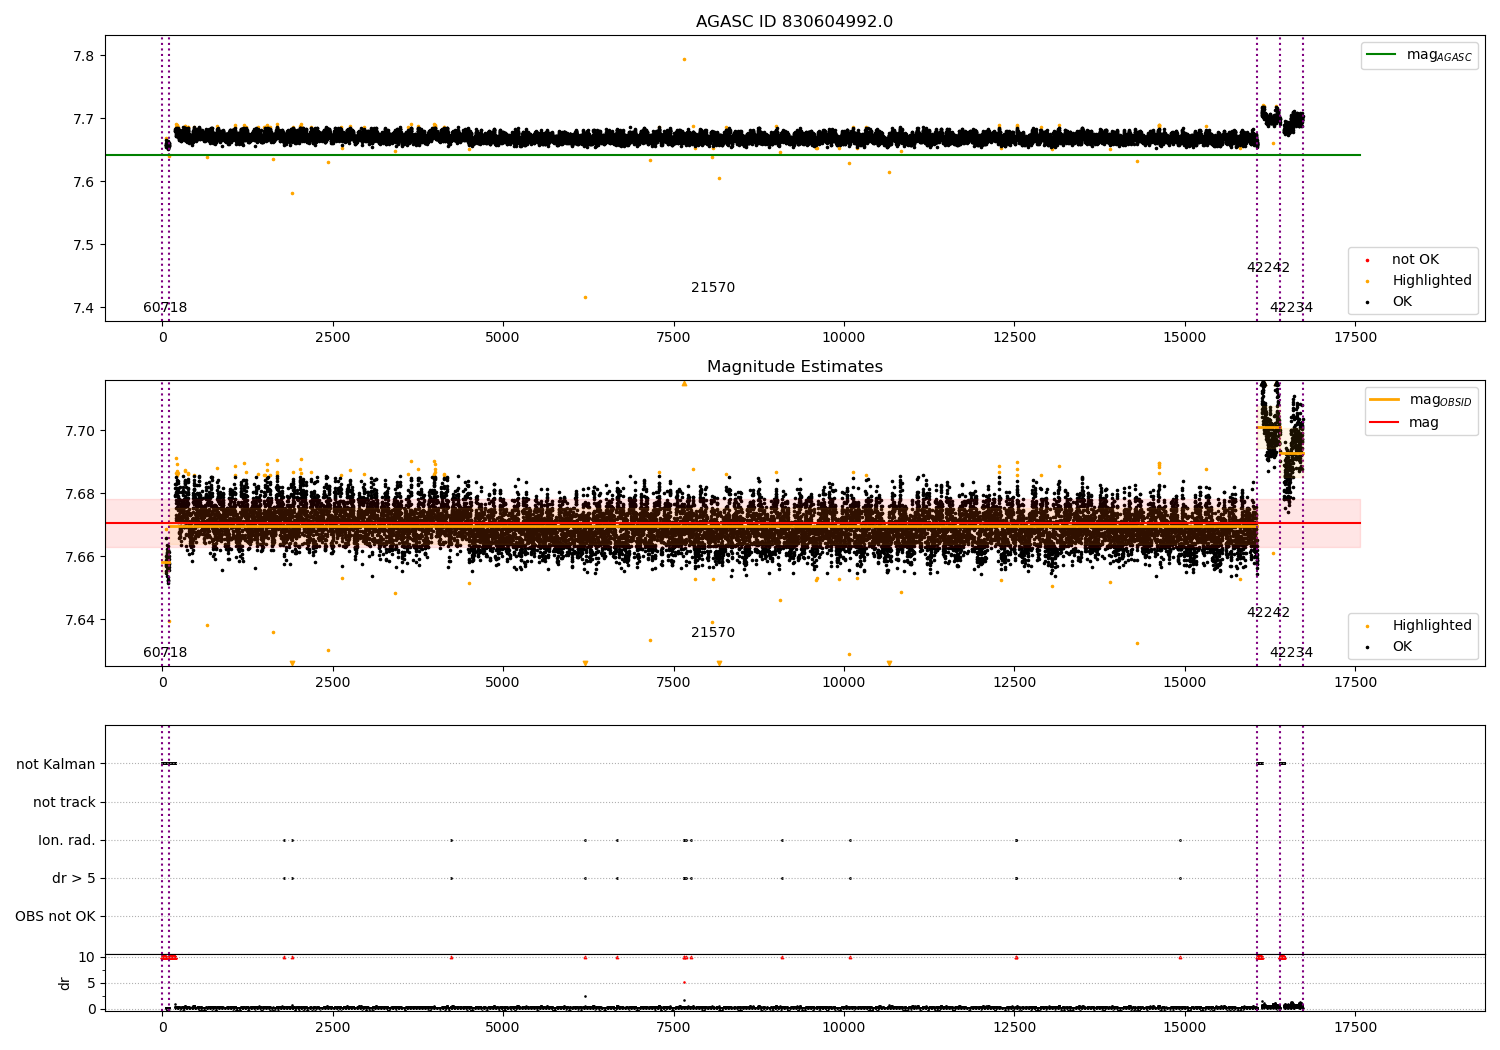
Task: Click the 'not track' row label
Action: click(x=64, y=802)
